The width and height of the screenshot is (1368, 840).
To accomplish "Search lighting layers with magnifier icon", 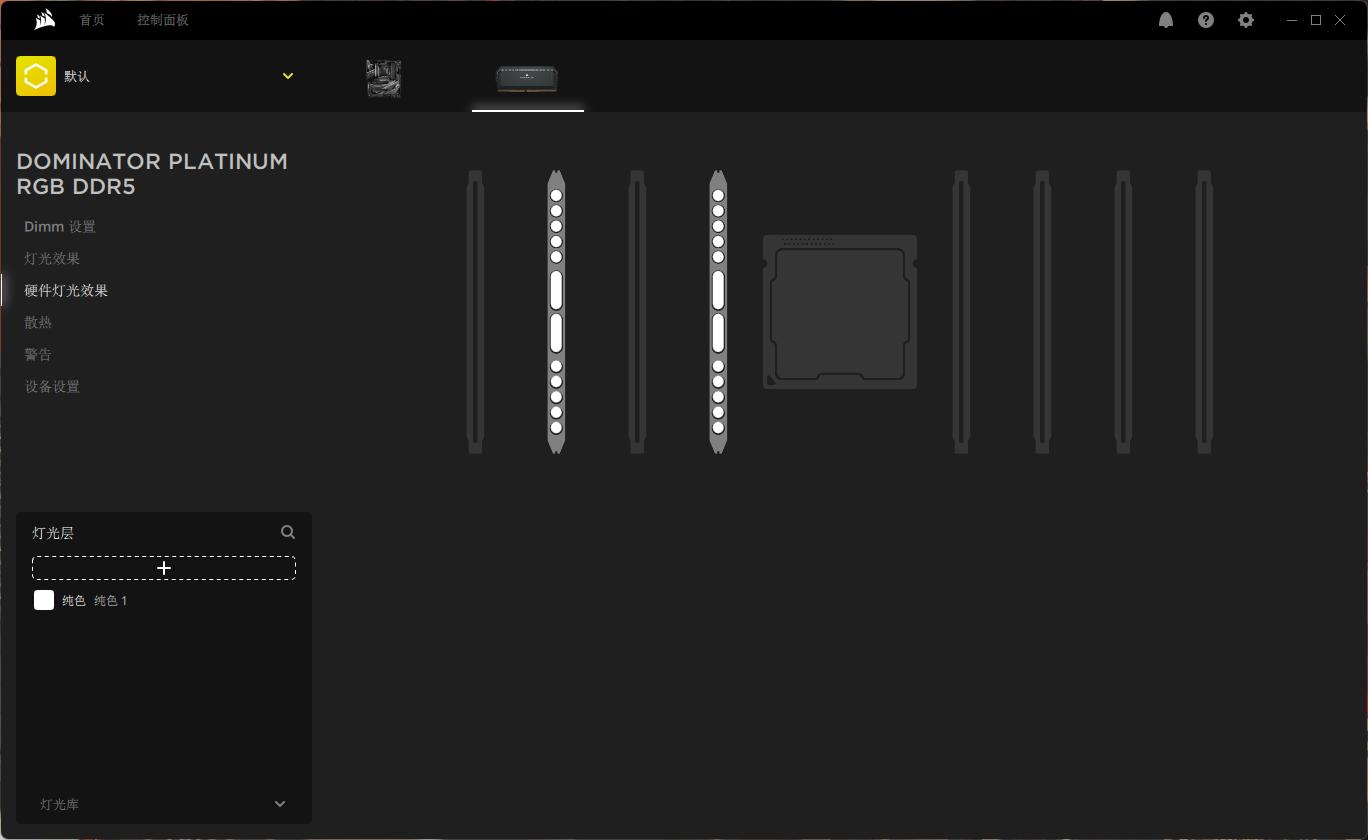I will pos(288,532).
